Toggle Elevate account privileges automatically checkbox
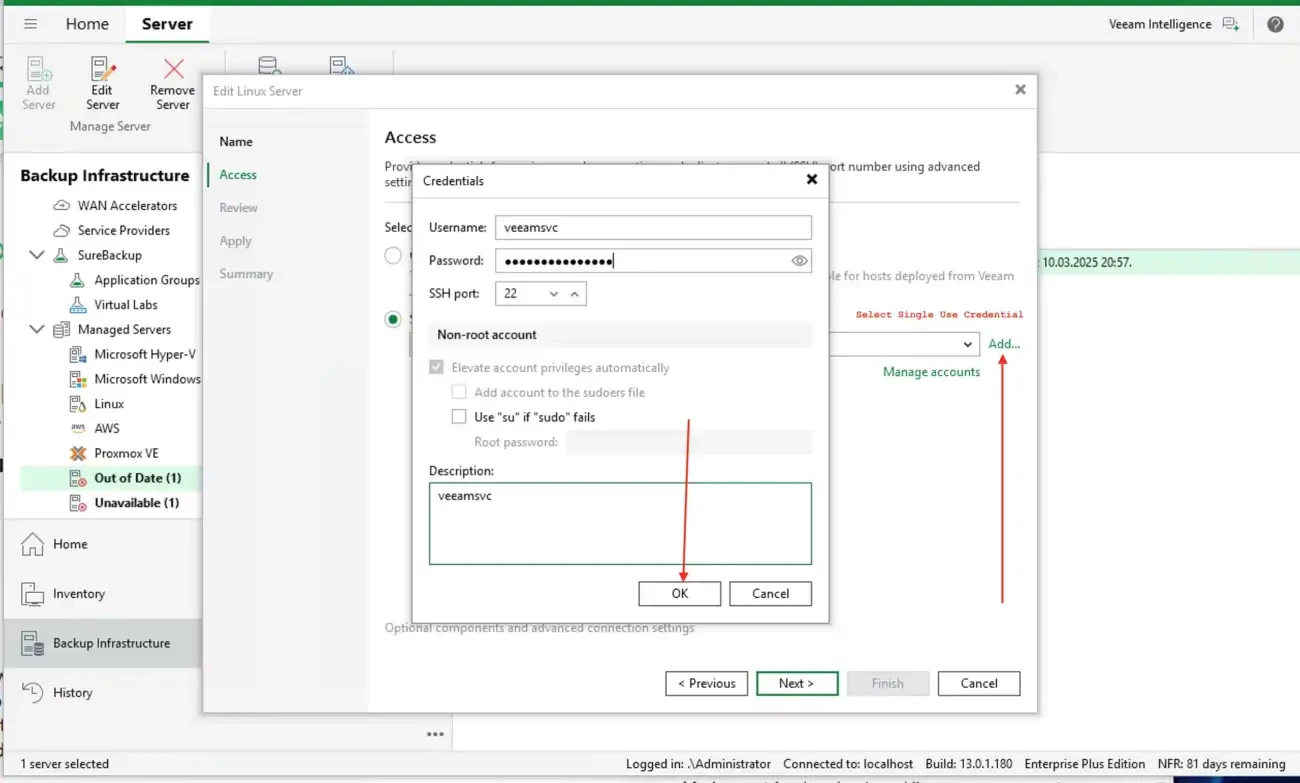Viewport: 1300px width, 783px height. point(436,367)
